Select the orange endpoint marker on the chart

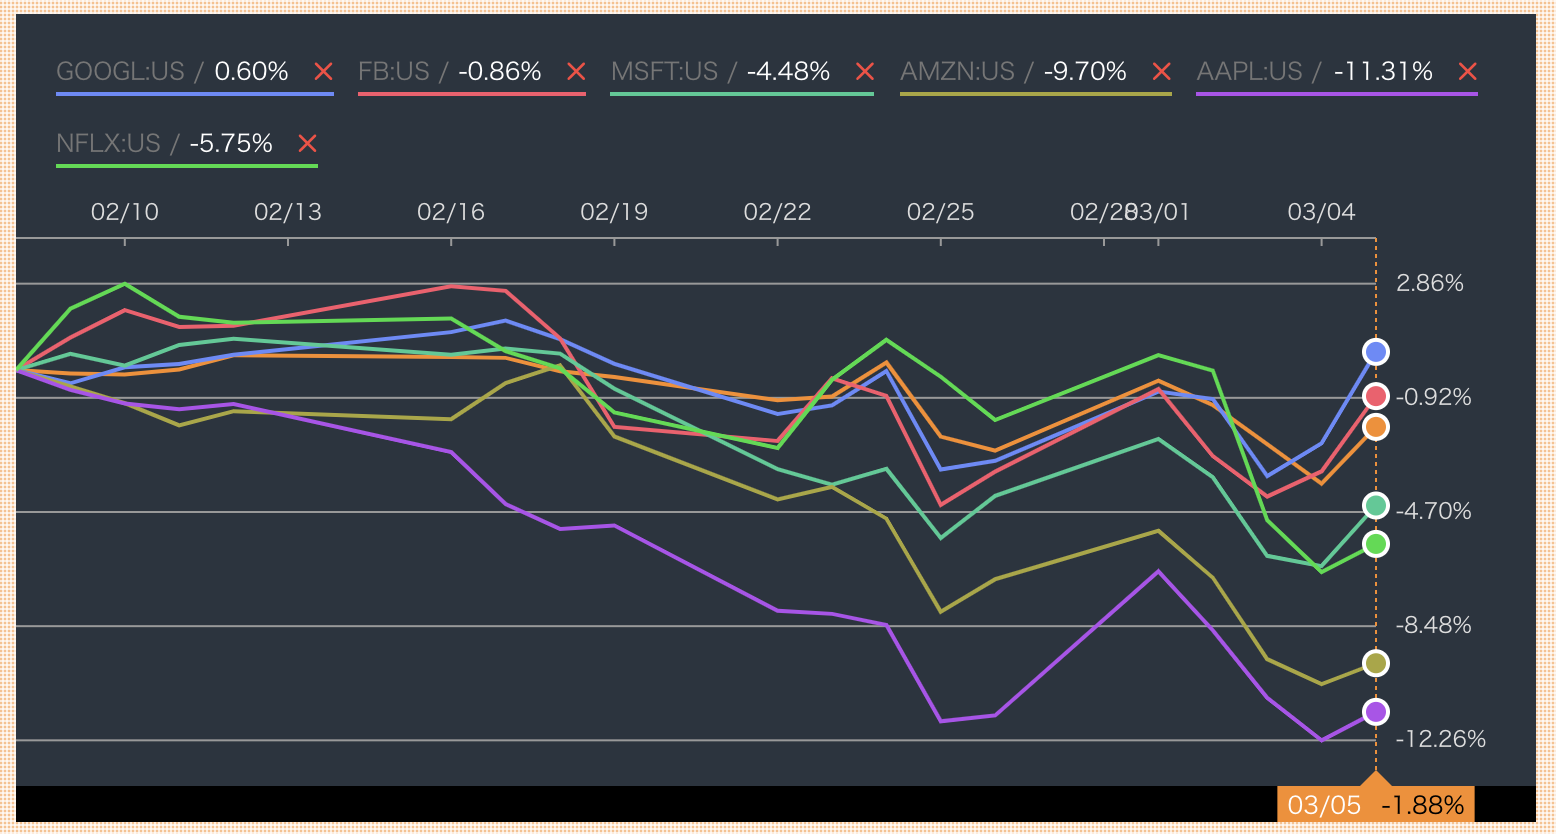[1376, 427]
